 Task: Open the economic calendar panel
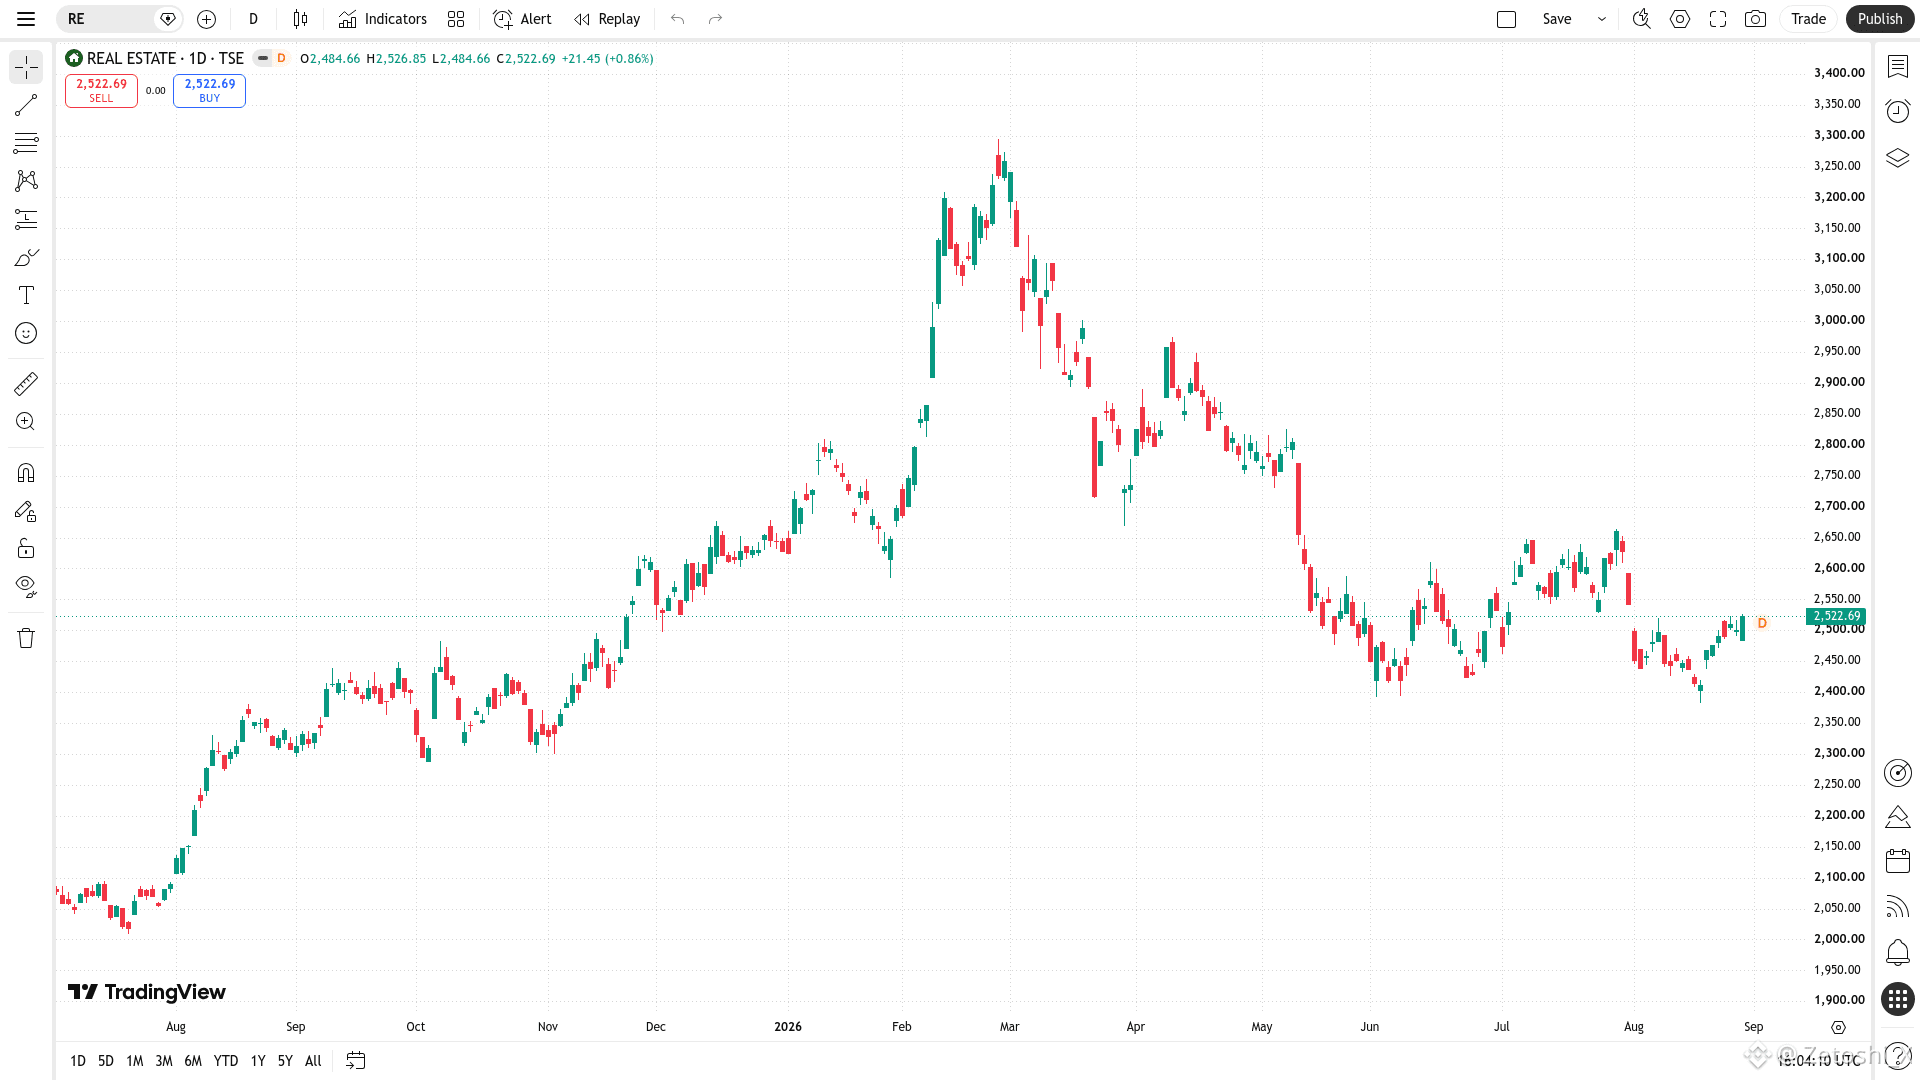[x=1897, y=861]
